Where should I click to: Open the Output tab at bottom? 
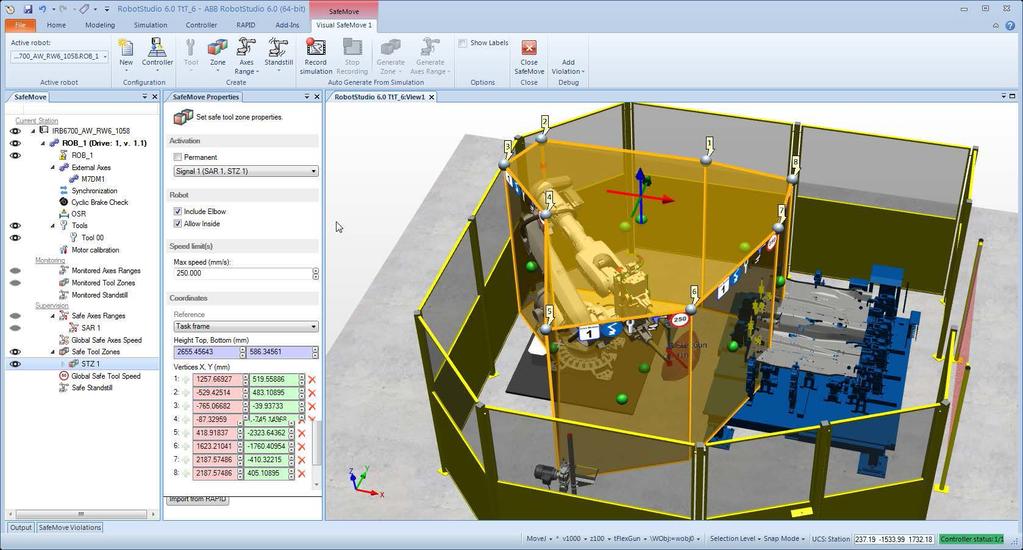(x=21, y=527)
